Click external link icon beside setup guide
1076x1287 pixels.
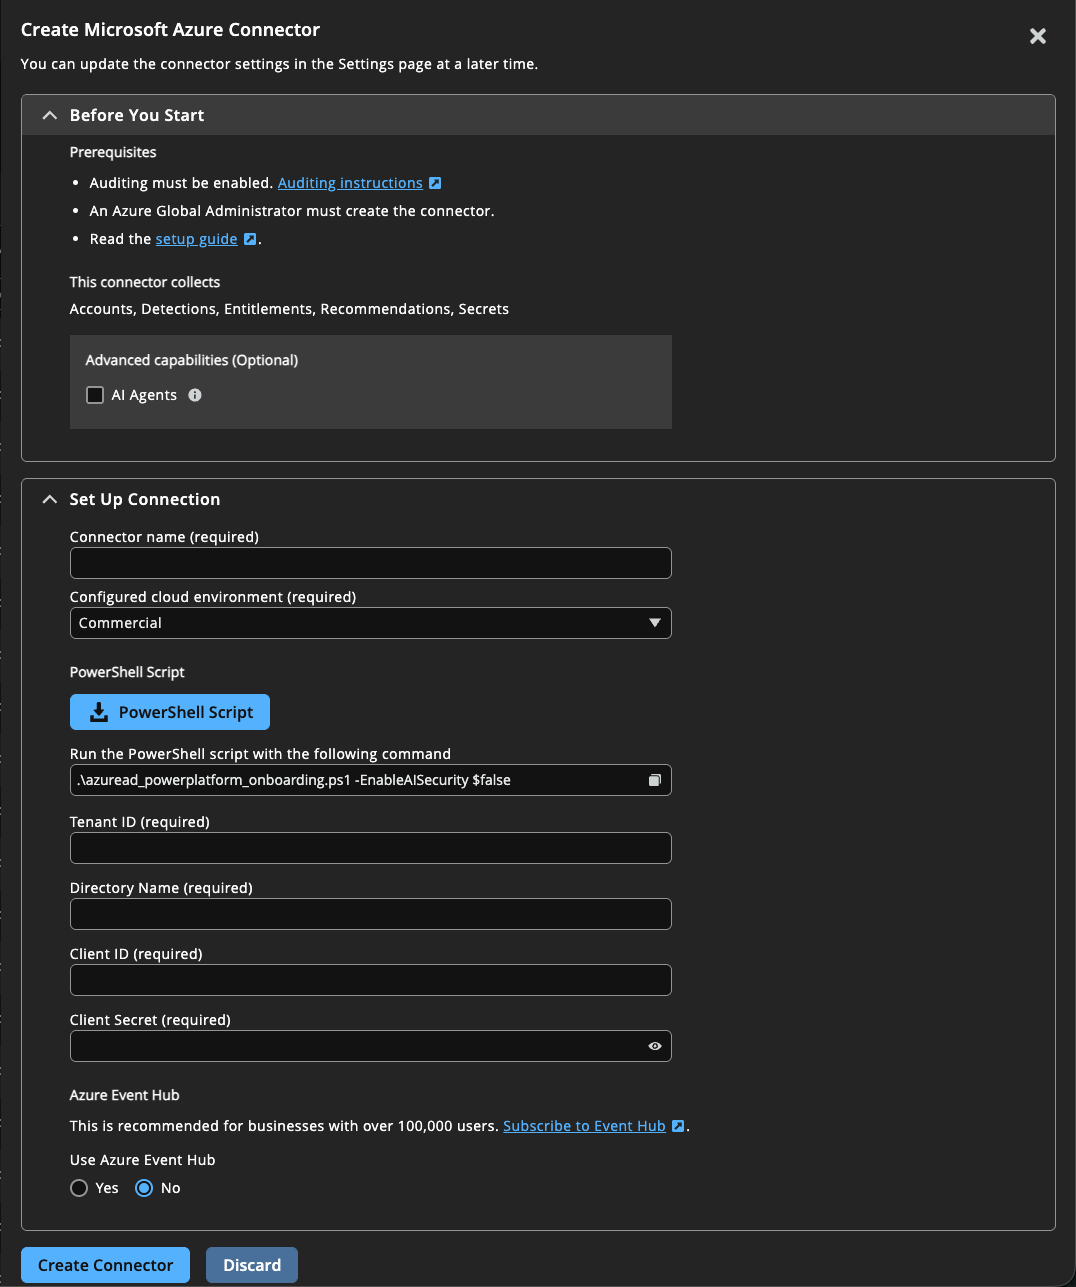[250, 239]
